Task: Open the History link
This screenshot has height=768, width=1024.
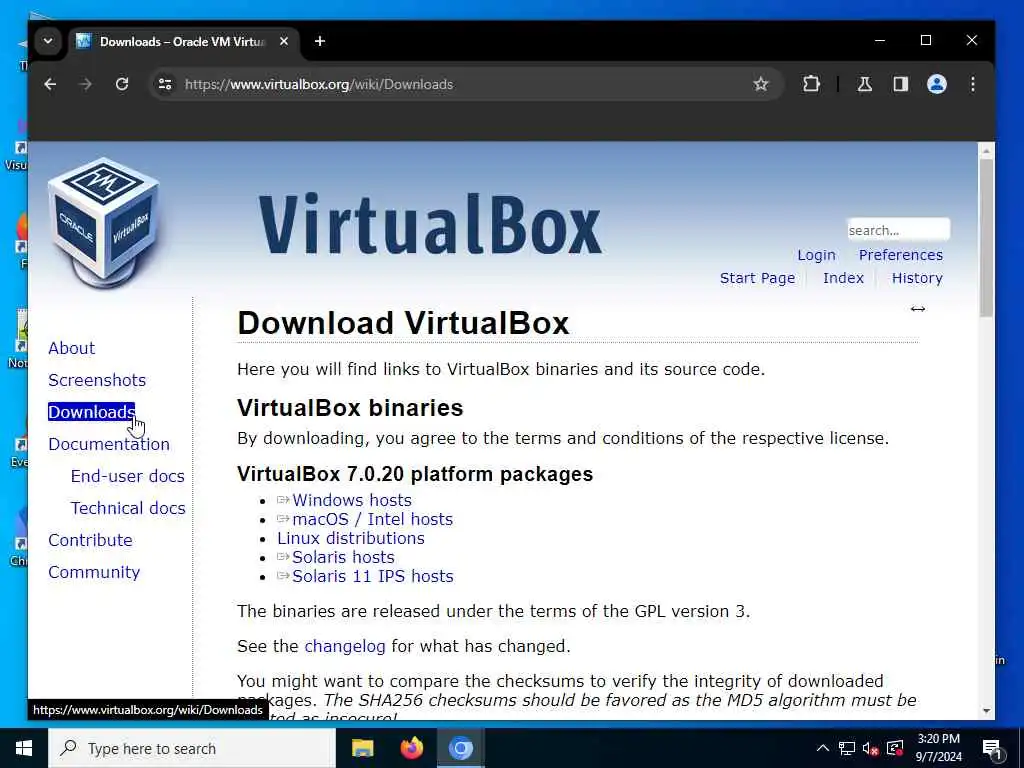Action: 917,278
